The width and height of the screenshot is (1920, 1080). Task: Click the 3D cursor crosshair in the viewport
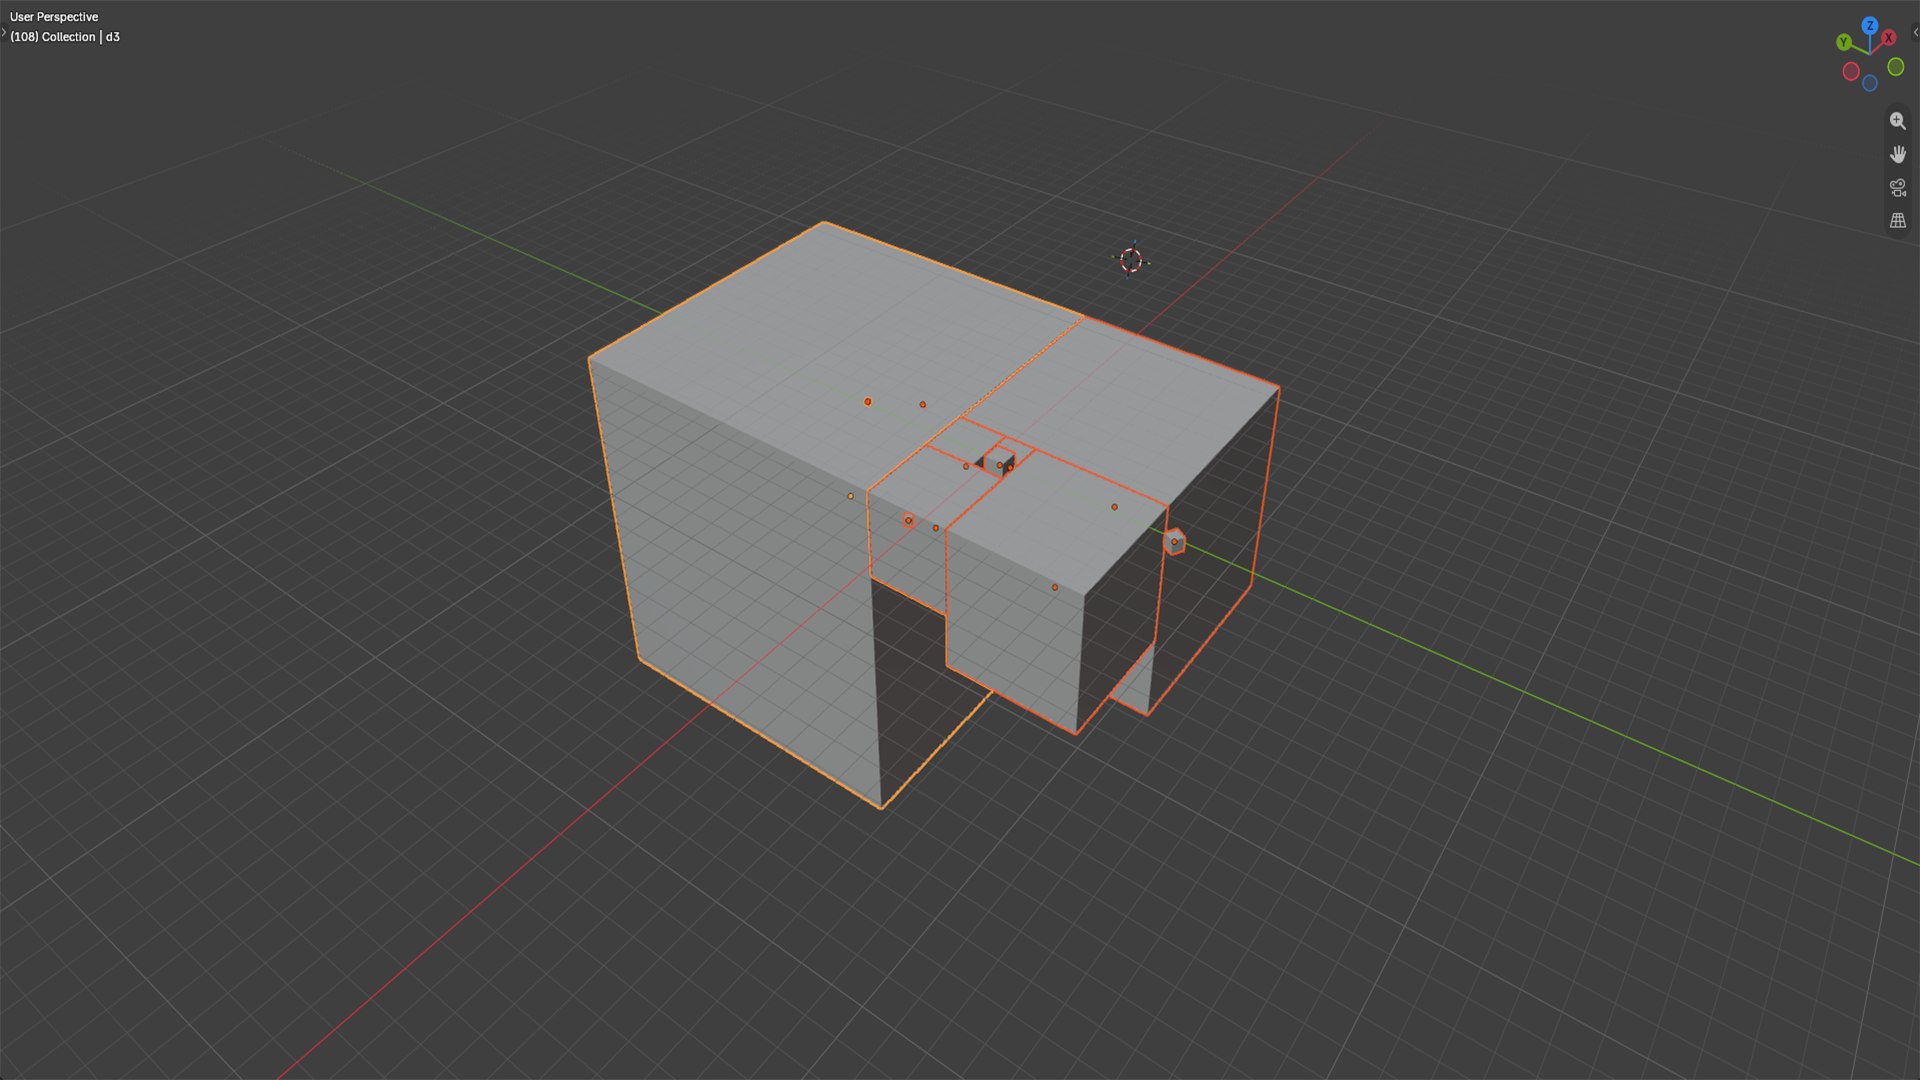pyautogui.click(x=1131, y=260)
